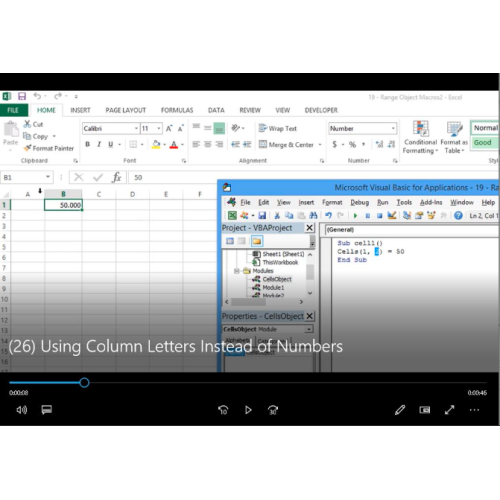
Task: Toggle closed captions
Action: [x=47, y=410]
